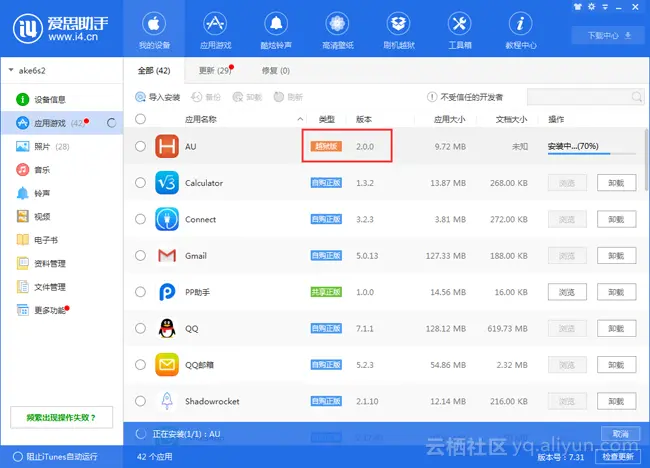Select the QQ row radio button
This screenshot has width=650, height=468.
click(x=141, y=328)
